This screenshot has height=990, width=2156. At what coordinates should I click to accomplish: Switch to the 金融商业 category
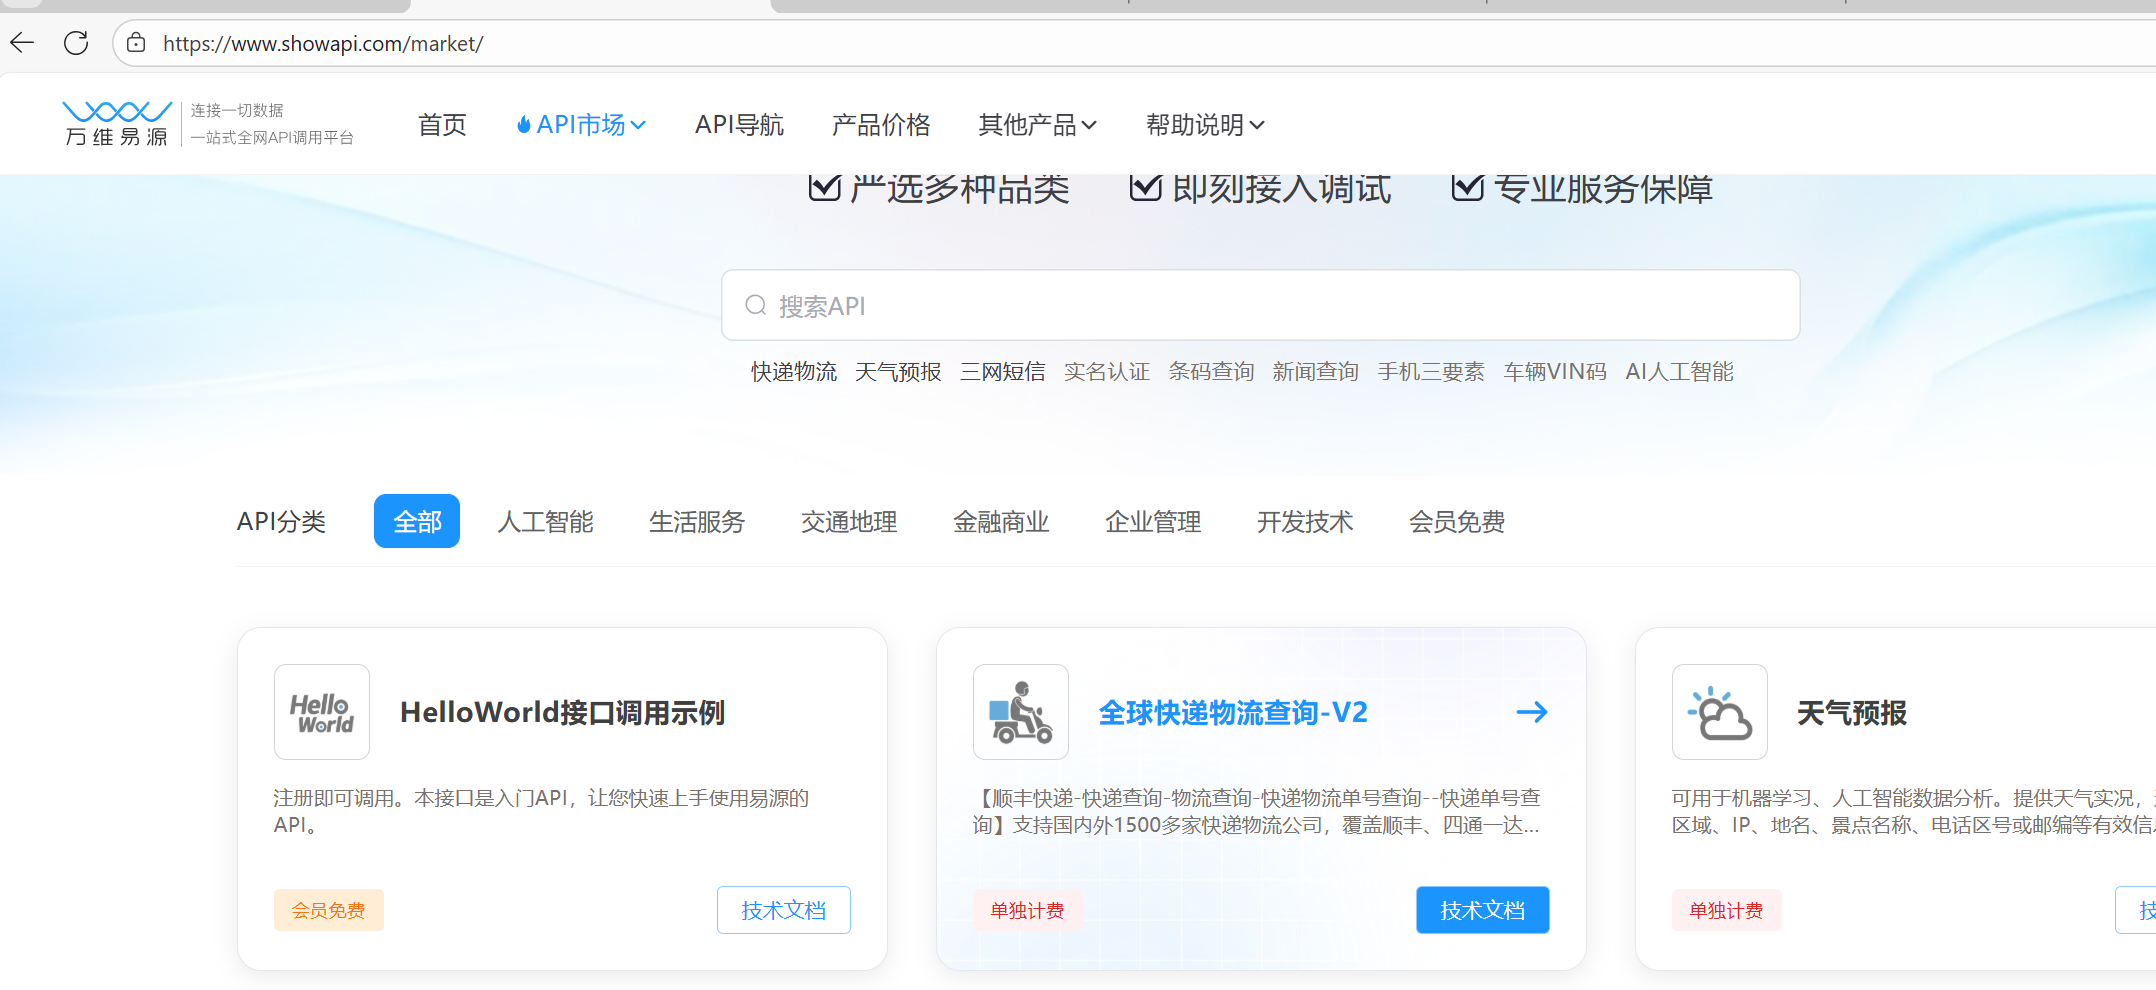point(1002,521)
